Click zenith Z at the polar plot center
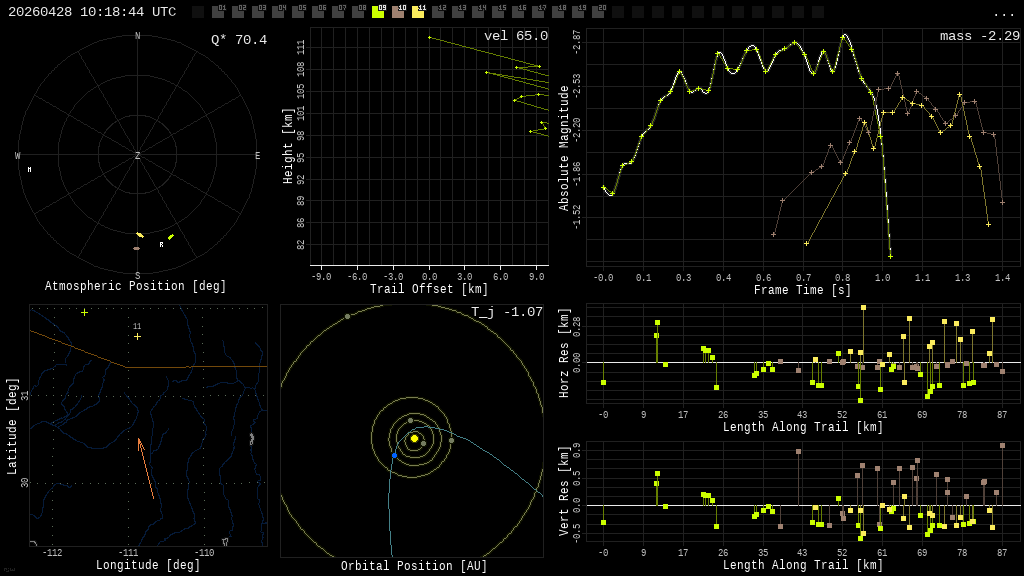Image resolution: width=1024 pixels, height=576 pixels. (x=137, y=155)
